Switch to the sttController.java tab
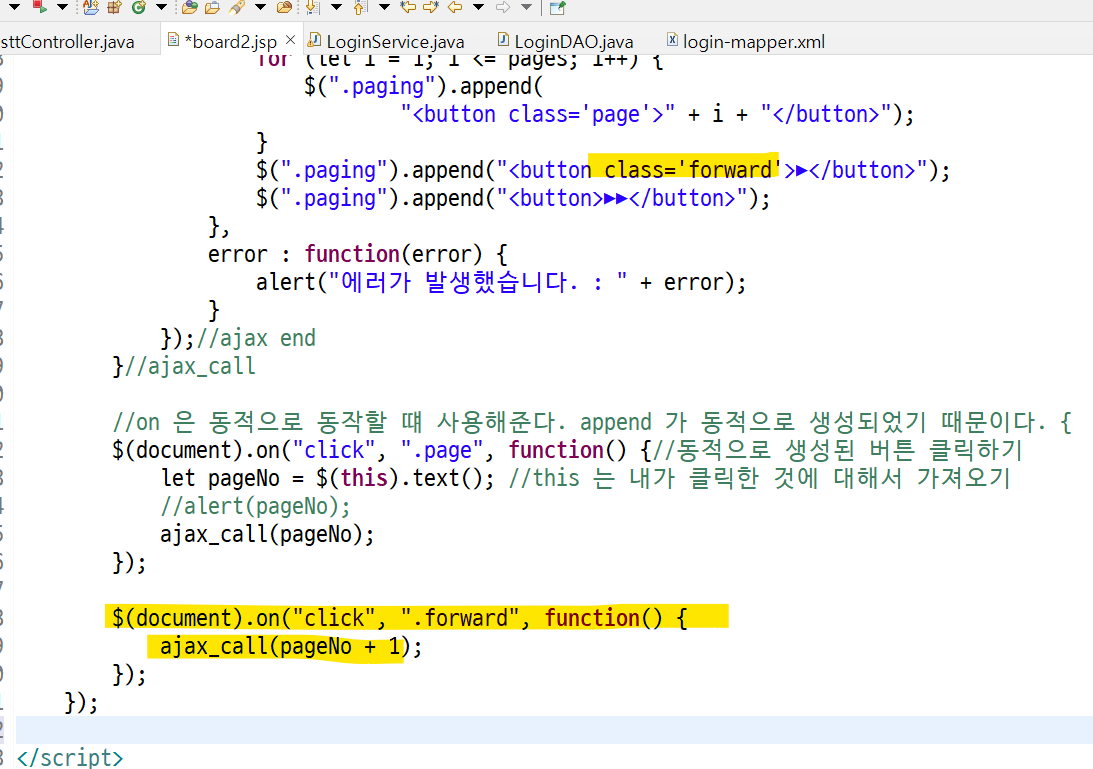 point(67,42)
